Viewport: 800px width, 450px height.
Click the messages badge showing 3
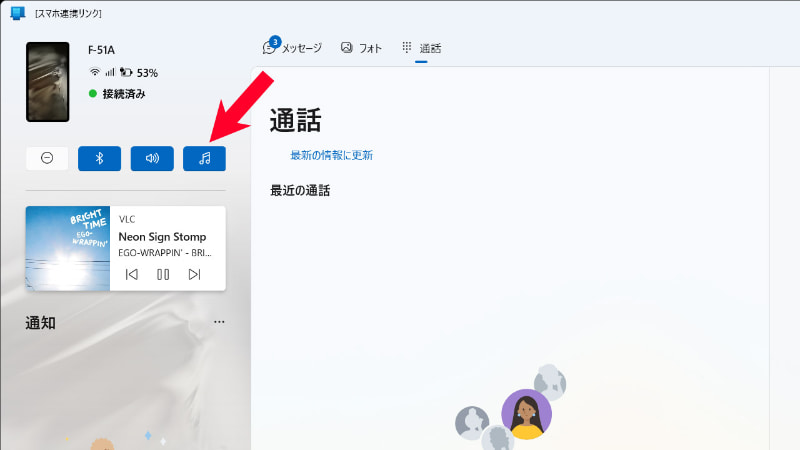tap(275, 42)
